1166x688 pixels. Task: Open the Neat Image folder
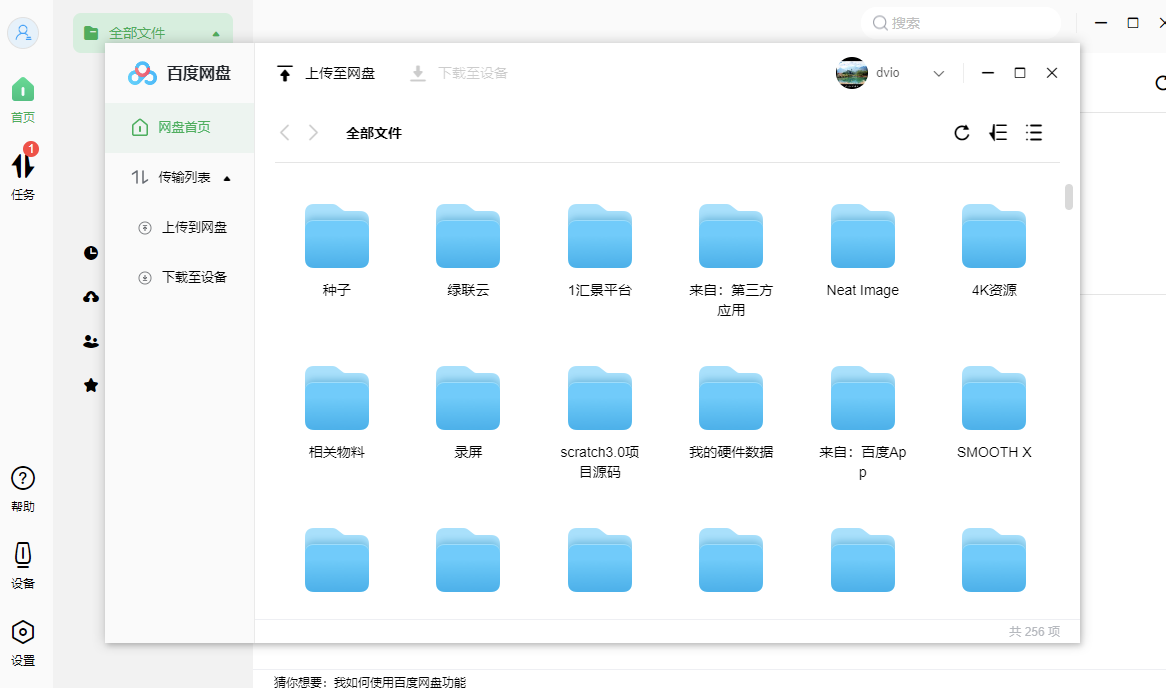862,237
